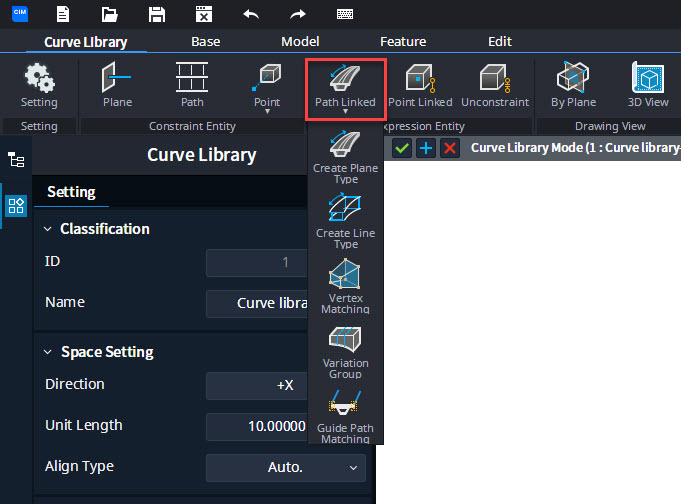This screenshot has width=681, height=504.
Task: Click the Drawing View group label
Action: point(610,126)
